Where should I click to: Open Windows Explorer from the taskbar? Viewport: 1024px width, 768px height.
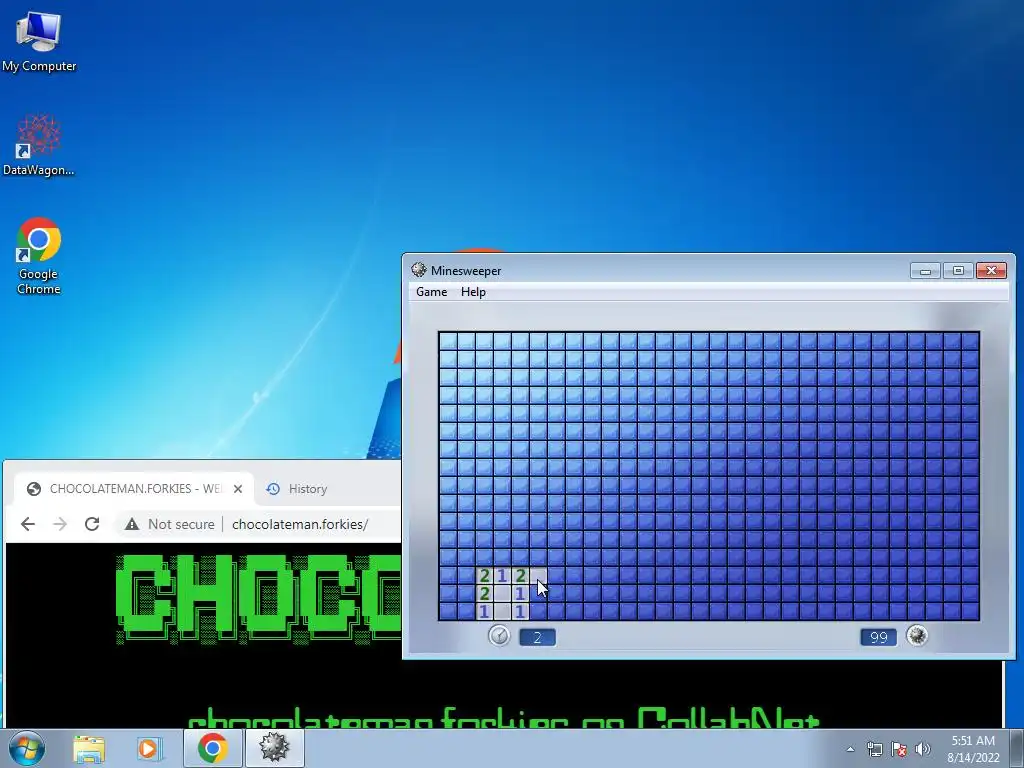coord(89,748)
